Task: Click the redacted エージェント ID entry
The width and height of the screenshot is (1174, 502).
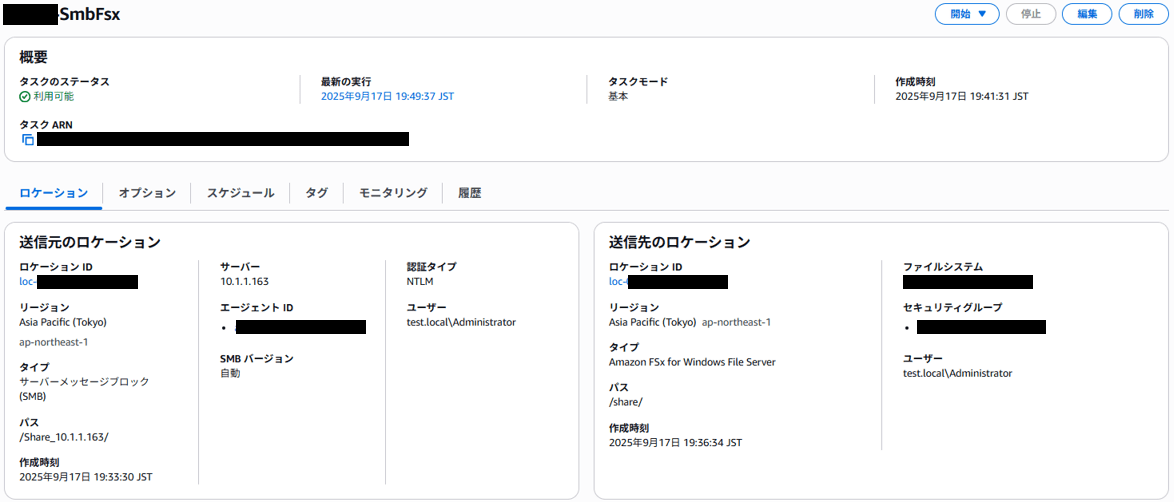Action: click(300, 327)
